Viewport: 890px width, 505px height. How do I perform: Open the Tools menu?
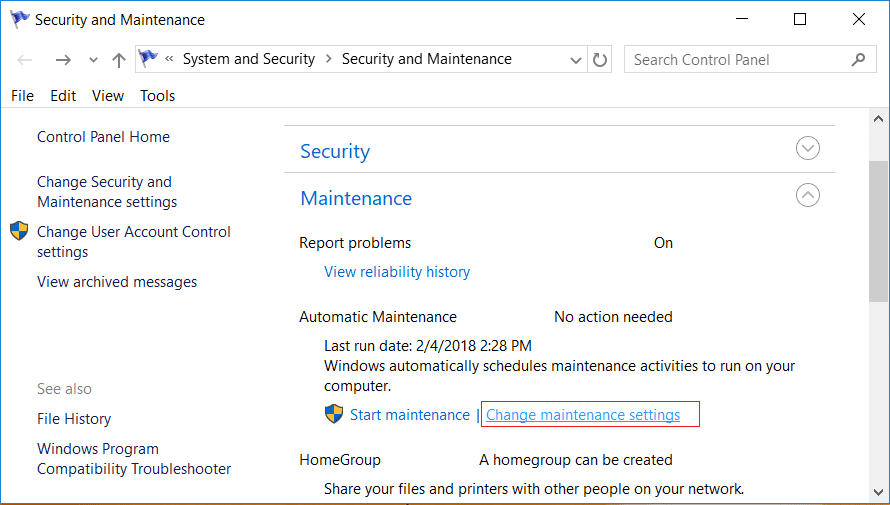pos(157,96)
